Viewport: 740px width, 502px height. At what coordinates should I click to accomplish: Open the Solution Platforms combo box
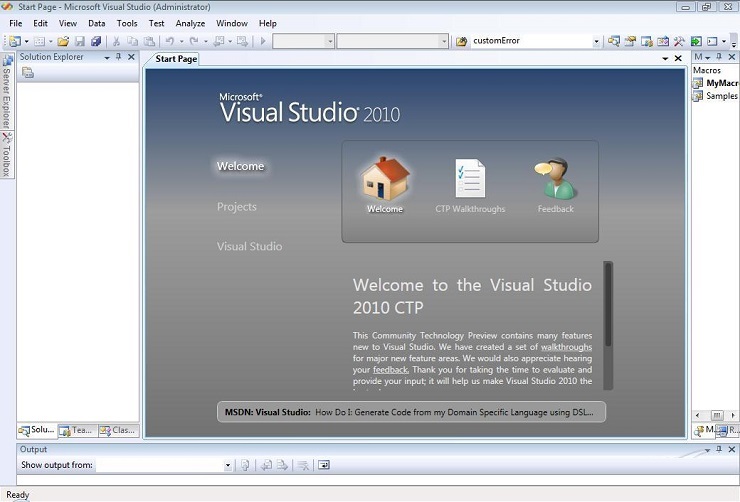392,42
